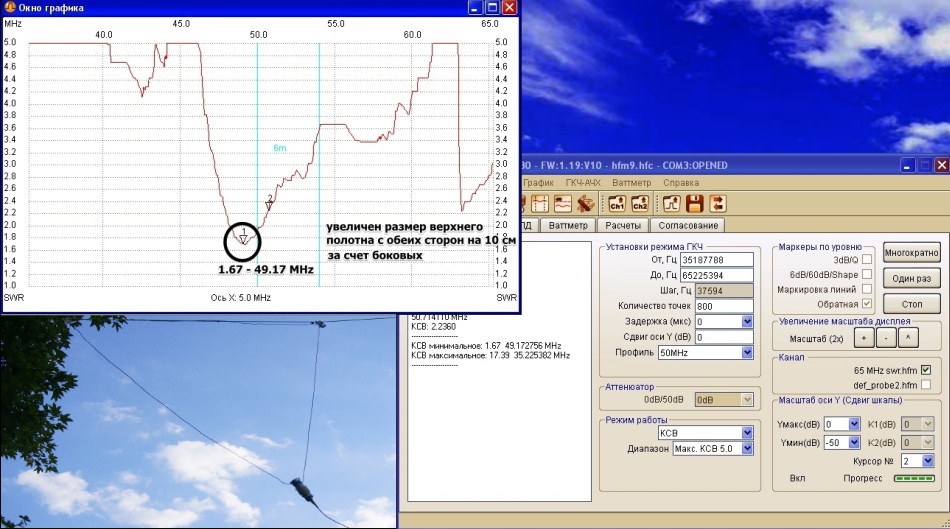Click the Масштаб plus (+) button
The image size is (950, 529).
click(x=864, y=338)
